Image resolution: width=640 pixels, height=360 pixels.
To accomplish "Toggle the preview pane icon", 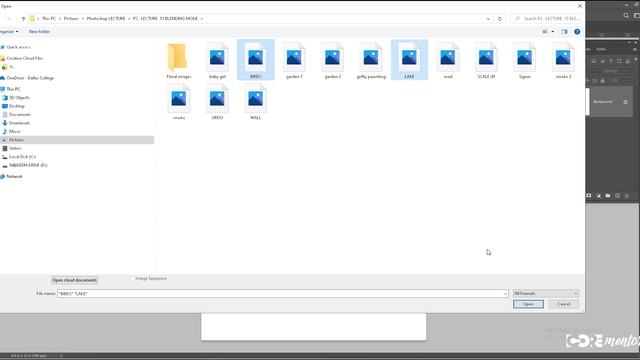I will tap(564, 31).
